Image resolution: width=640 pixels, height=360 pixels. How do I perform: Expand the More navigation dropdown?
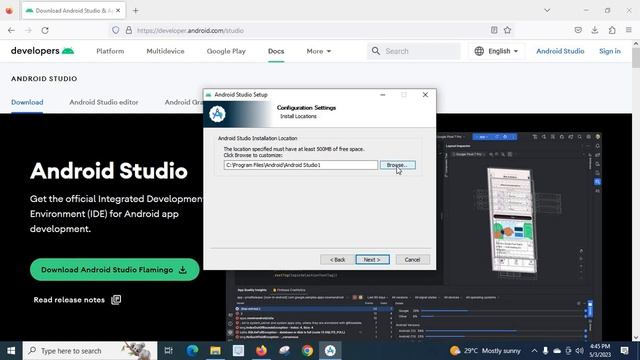(x=318, y=51)
